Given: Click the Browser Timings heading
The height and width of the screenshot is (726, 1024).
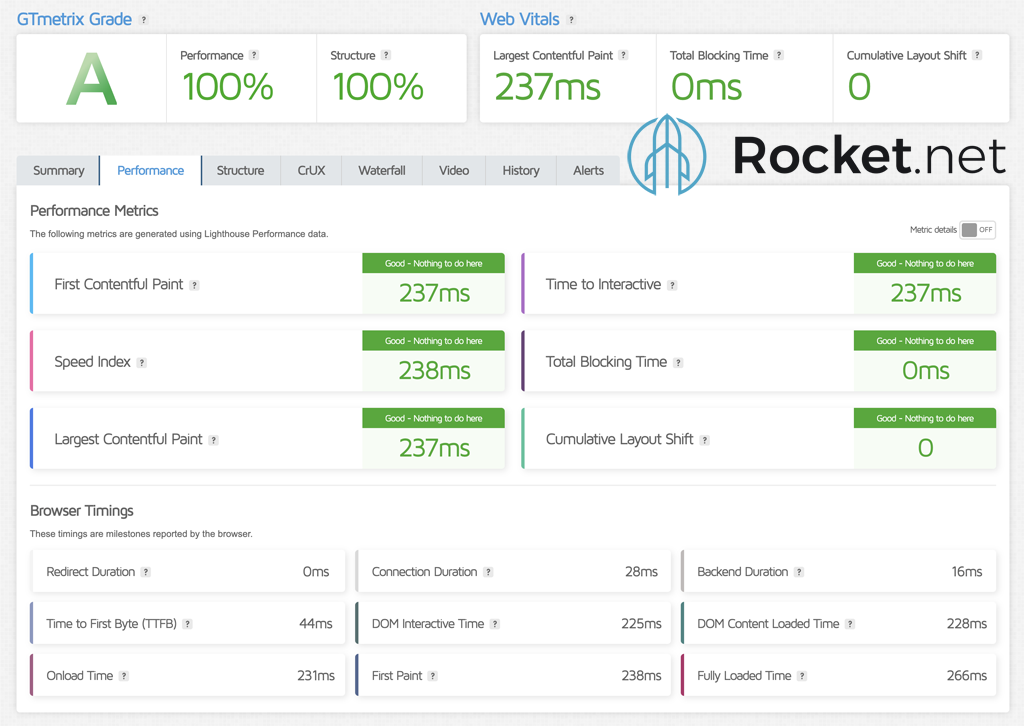Looking at the screenshot, I should coord(82,511).
